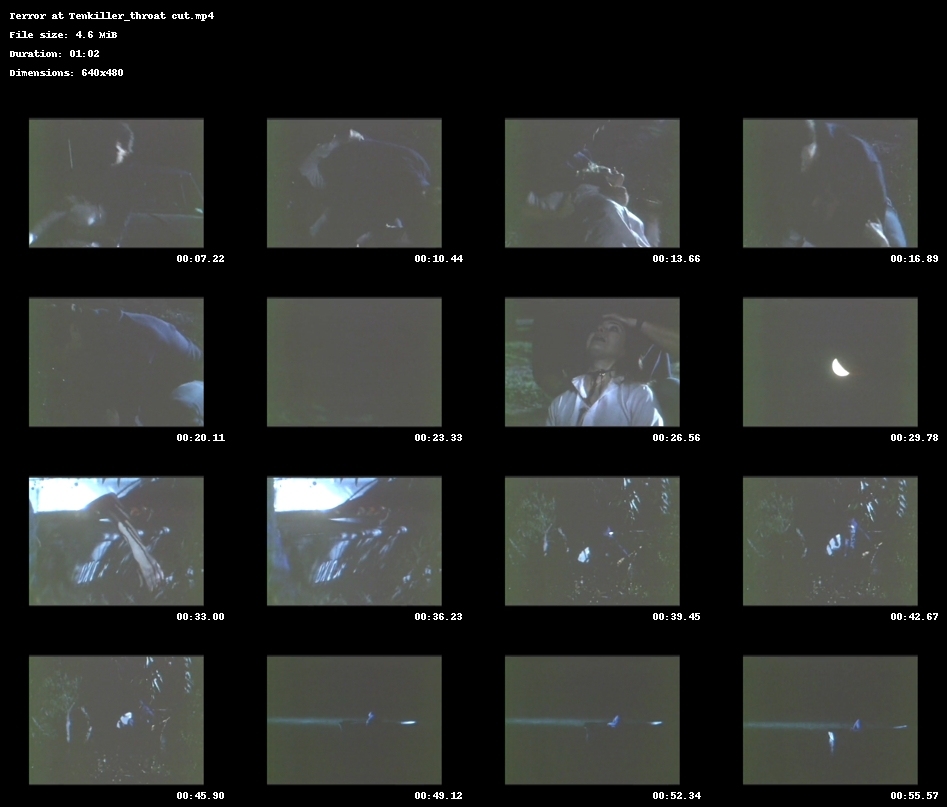947x807 pixels.
Task: Click the timestamp label 00:49.12
Action: (438, 796)
